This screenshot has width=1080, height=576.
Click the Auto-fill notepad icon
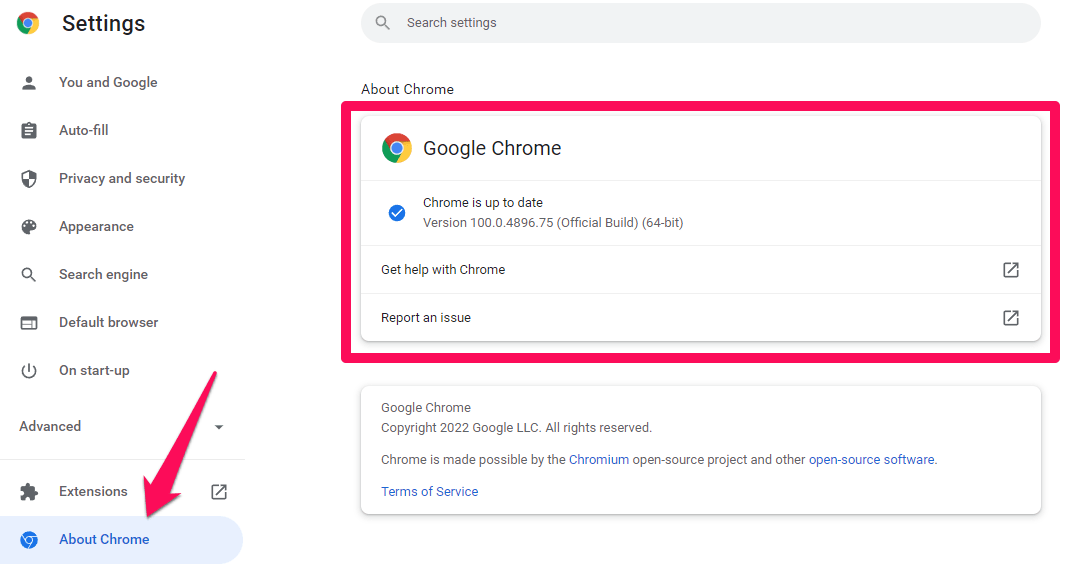coord(31,130)
